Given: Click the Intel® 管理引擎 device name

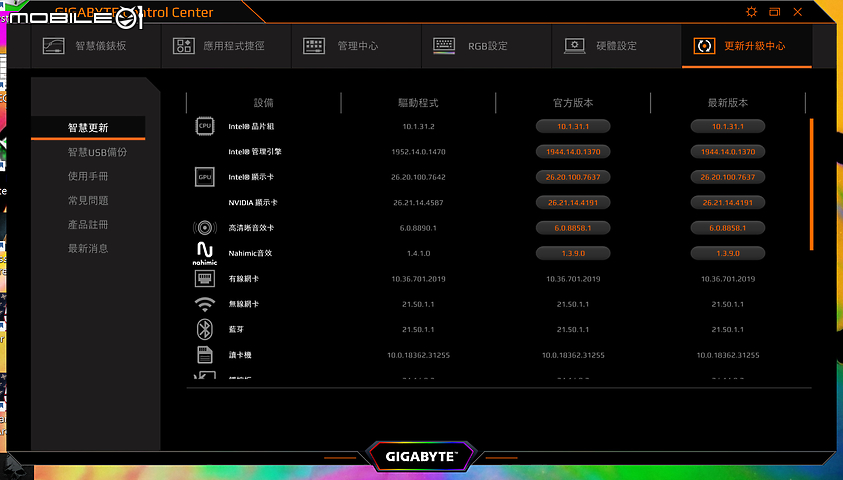Looking at the screenshot, I should pos(255,152).
